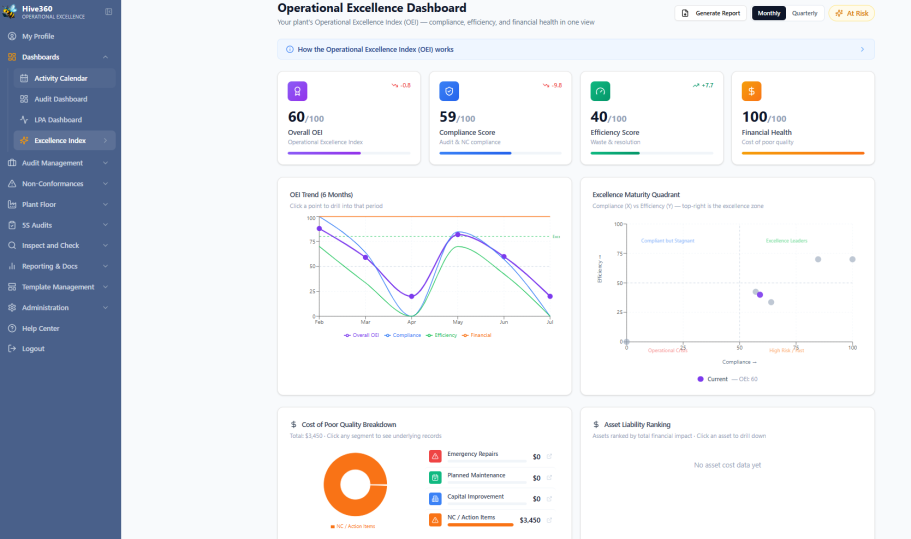The image size is (911, 539).
Task: Click the Overall OEI progress bar
Action: coord(349,153)
